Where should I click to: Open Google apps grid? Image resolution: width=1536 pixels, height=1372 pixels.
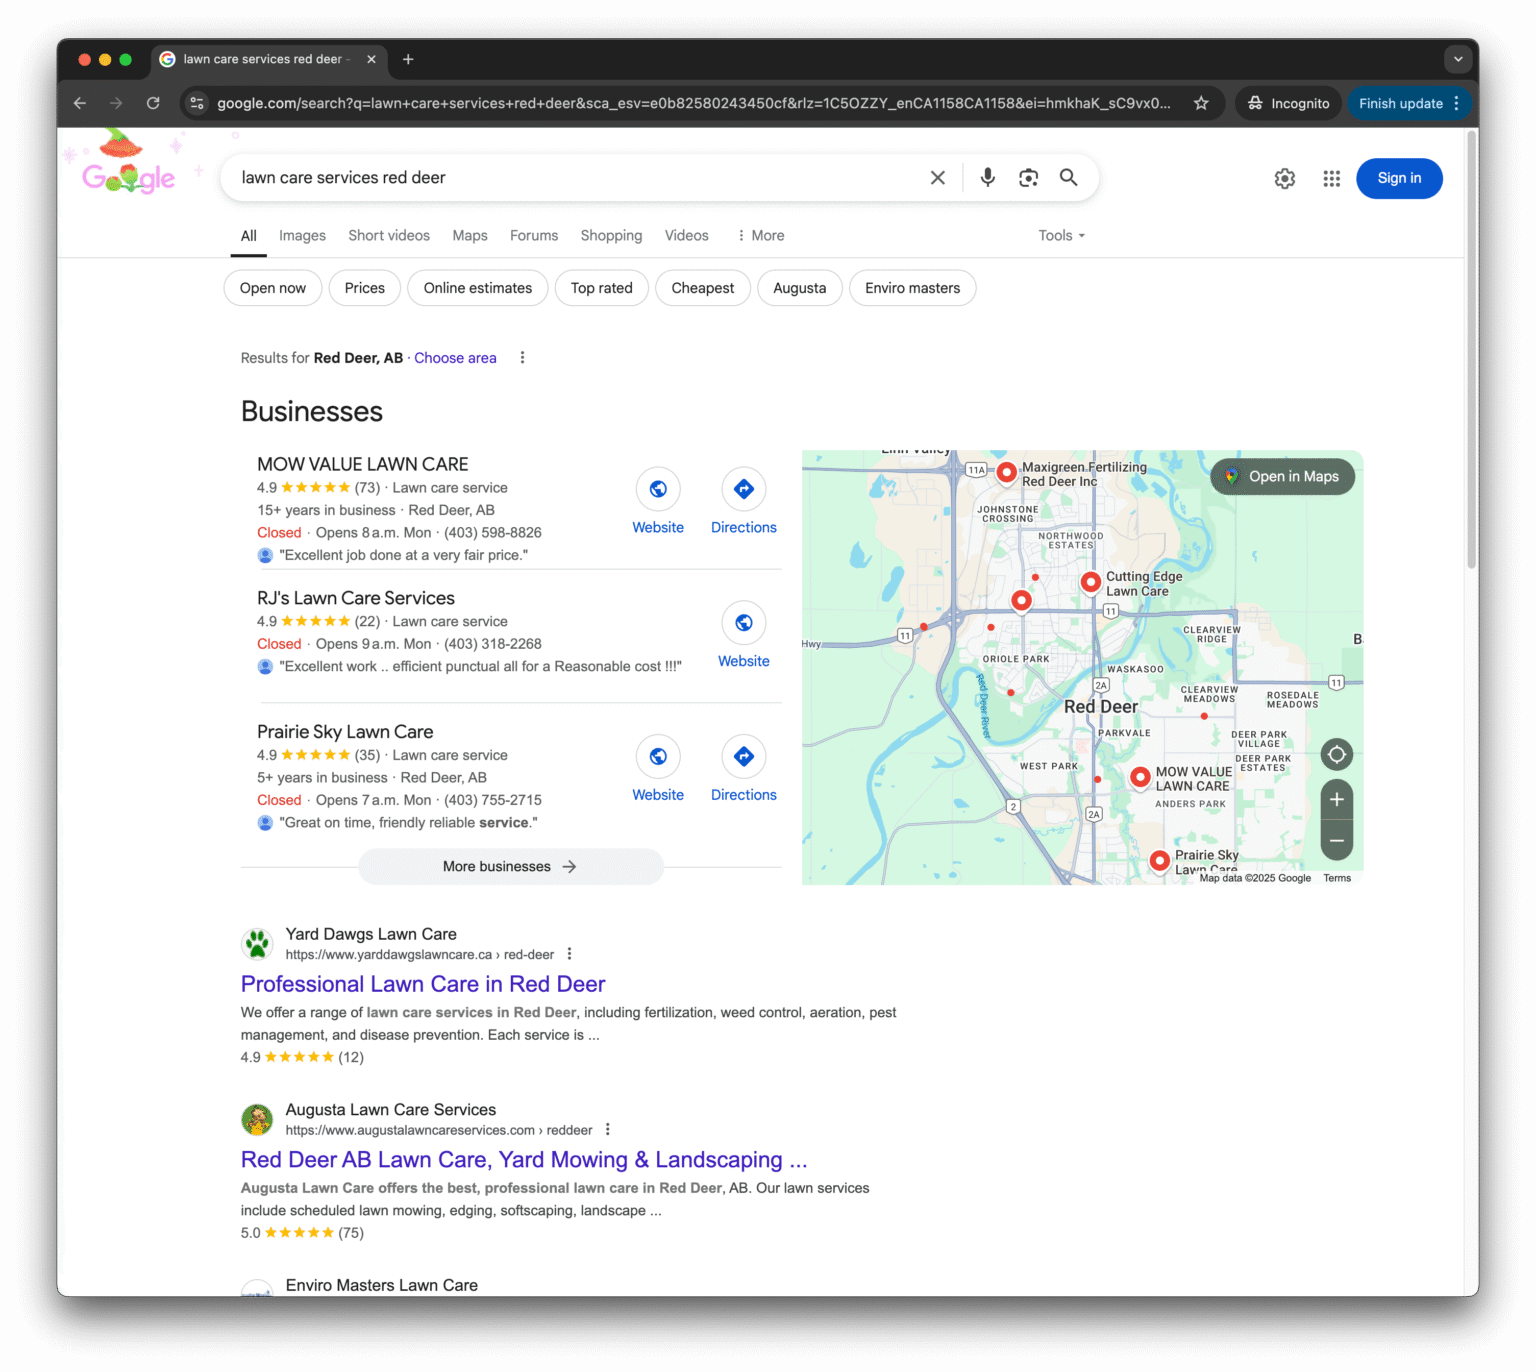click(x=1331, y=179)
